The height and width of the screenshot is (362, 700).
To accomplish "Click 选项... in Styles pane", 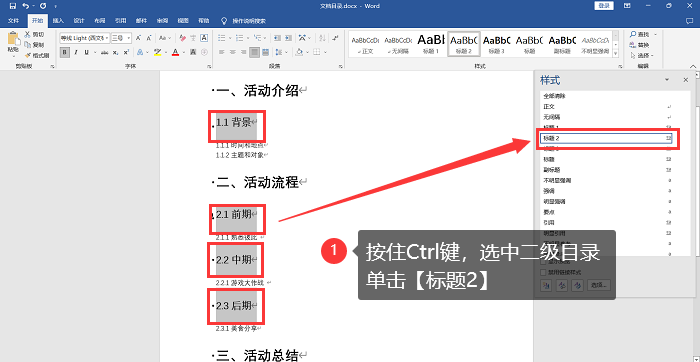I will (599, 285).
